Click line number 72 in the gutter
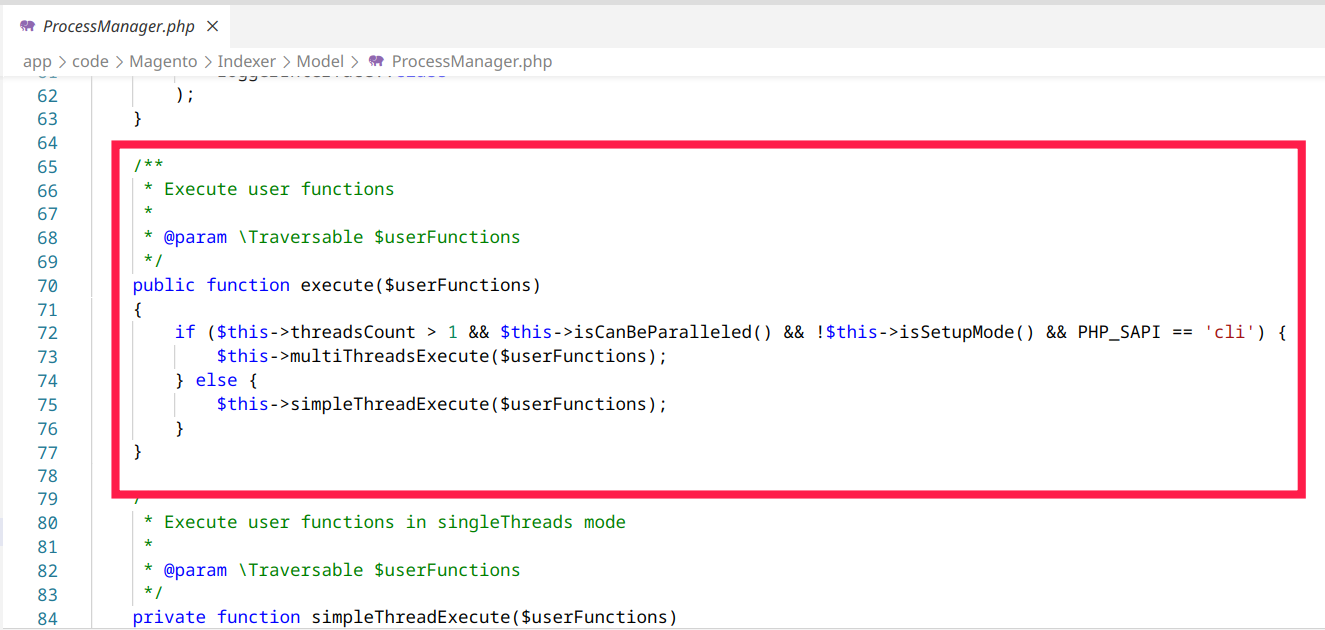 click(47, 333)
